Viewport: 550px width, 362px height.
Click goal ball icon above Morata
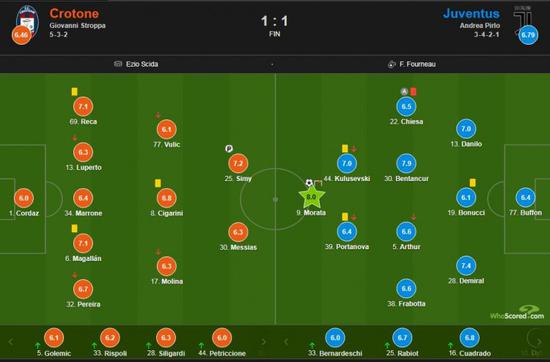click(309, 183)
